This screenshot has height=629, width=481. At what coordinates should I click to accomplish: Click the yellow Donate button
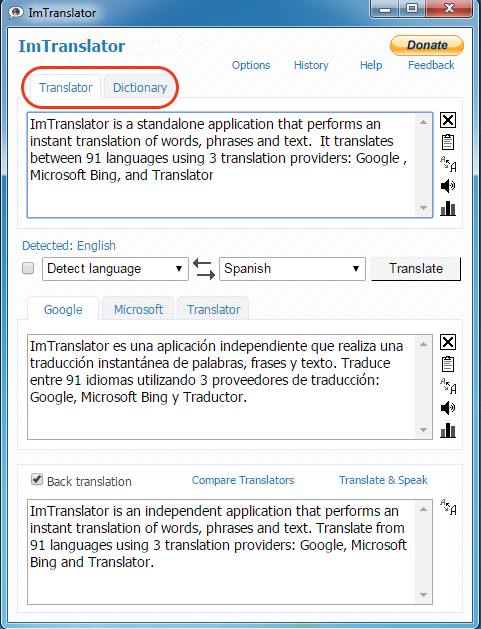pyautogui.click(x=427, y=45)
